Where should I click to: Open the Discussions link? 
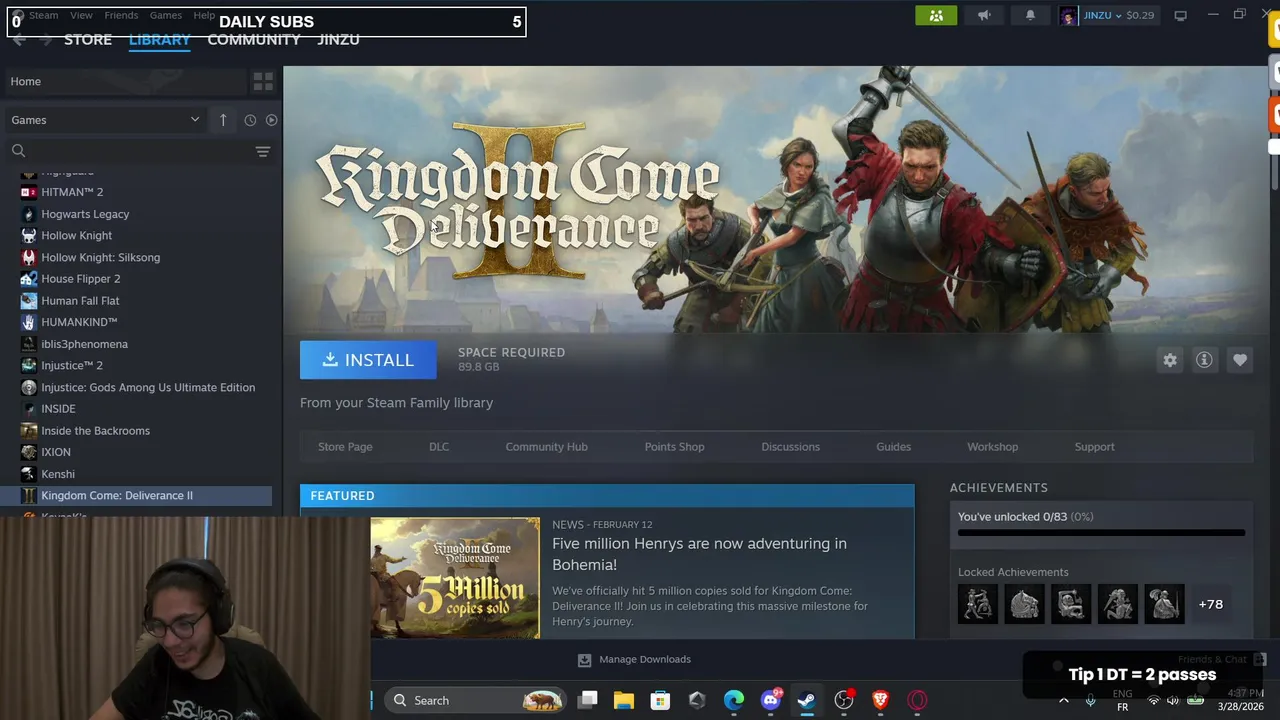point(790,447)
